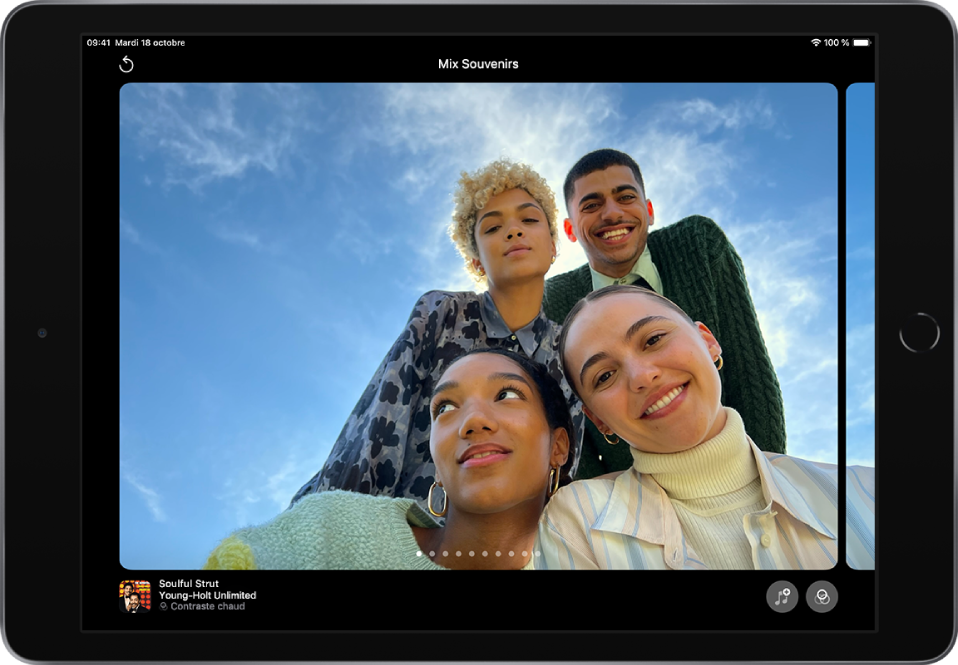Tap the undo arrow icon top left
This screenshot has height=665, width=958.
(x=126, y=65)
